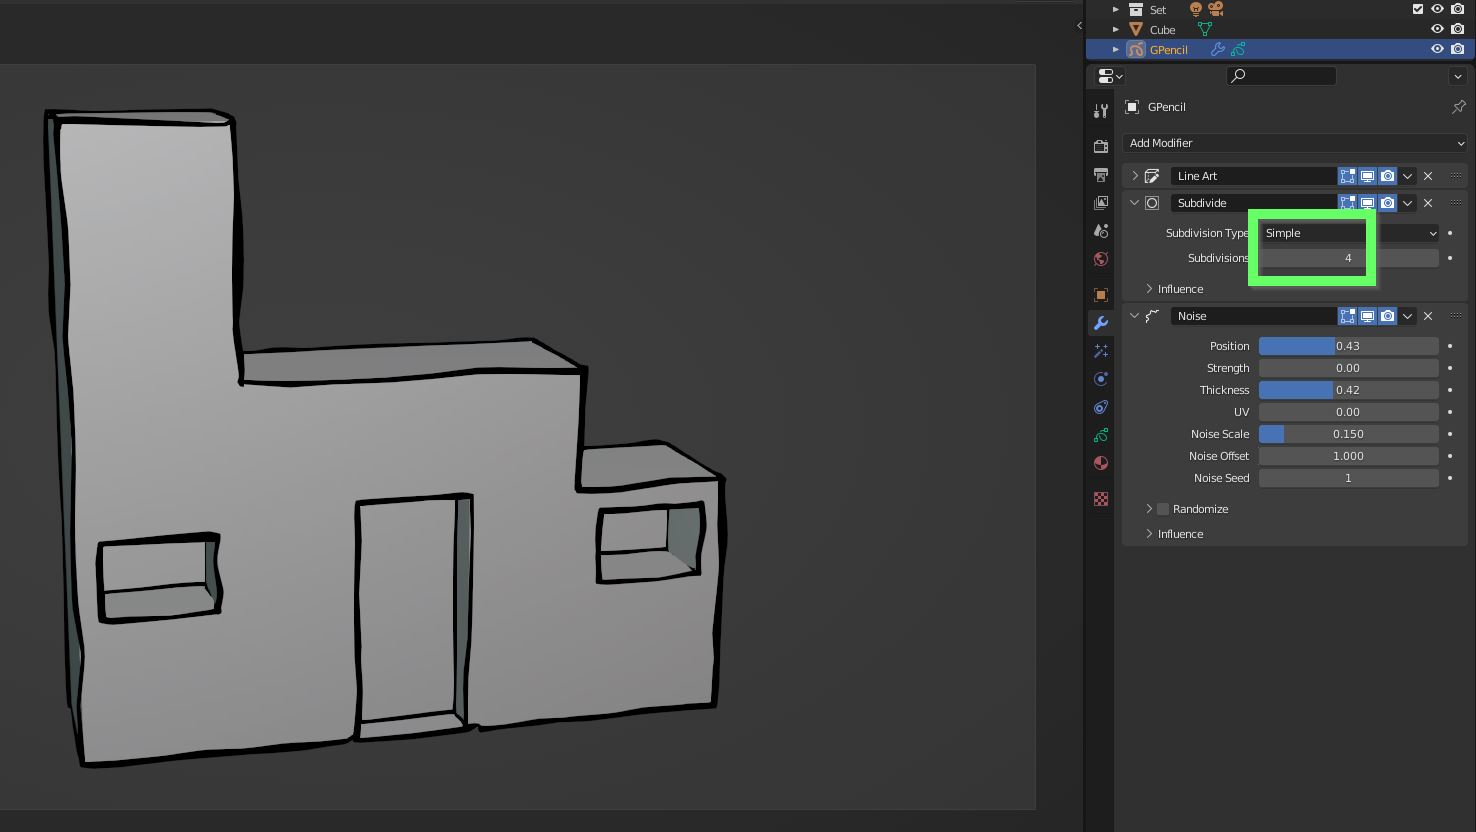Open the Subdivision Type dropdown

click(x=1348, y=233)
